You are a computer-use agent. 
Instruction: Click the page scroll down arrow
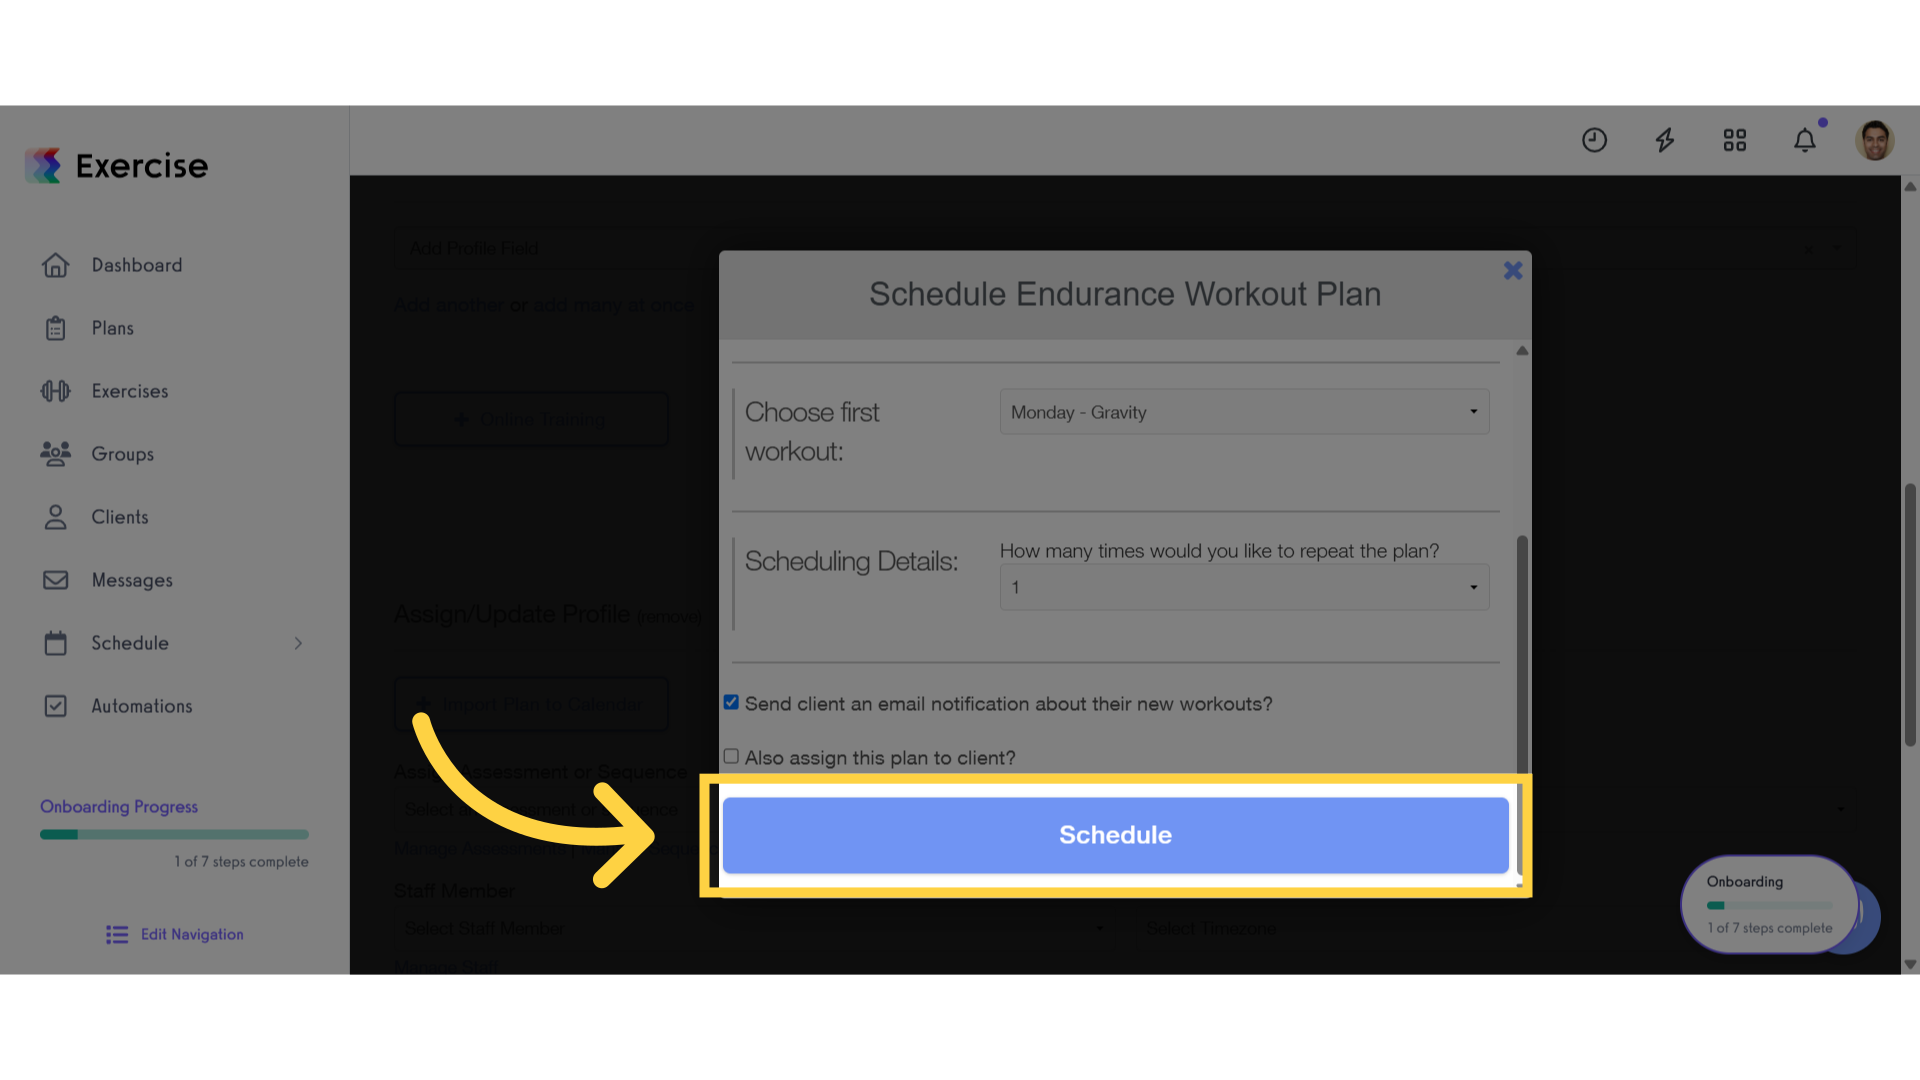[1910, 965]
